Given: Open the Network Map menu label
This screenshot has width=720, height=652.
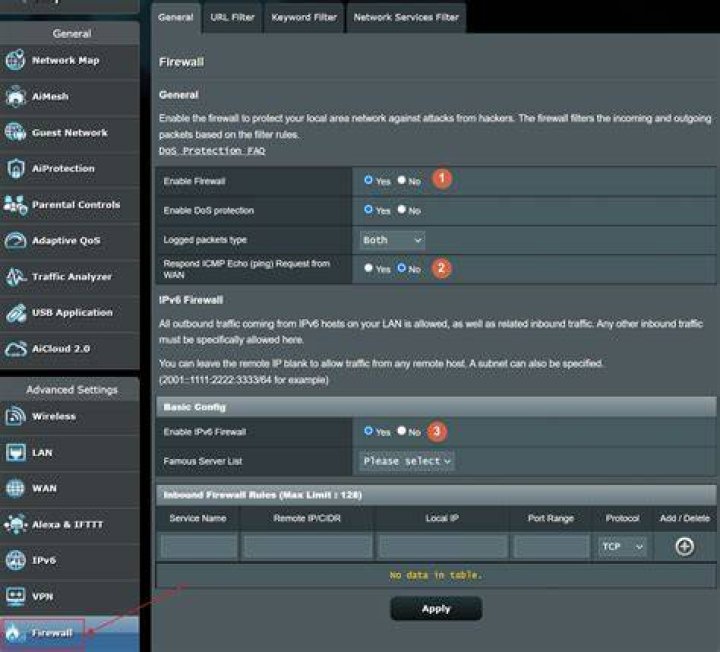Looking at the screenshot, I should tap(66, 60).
